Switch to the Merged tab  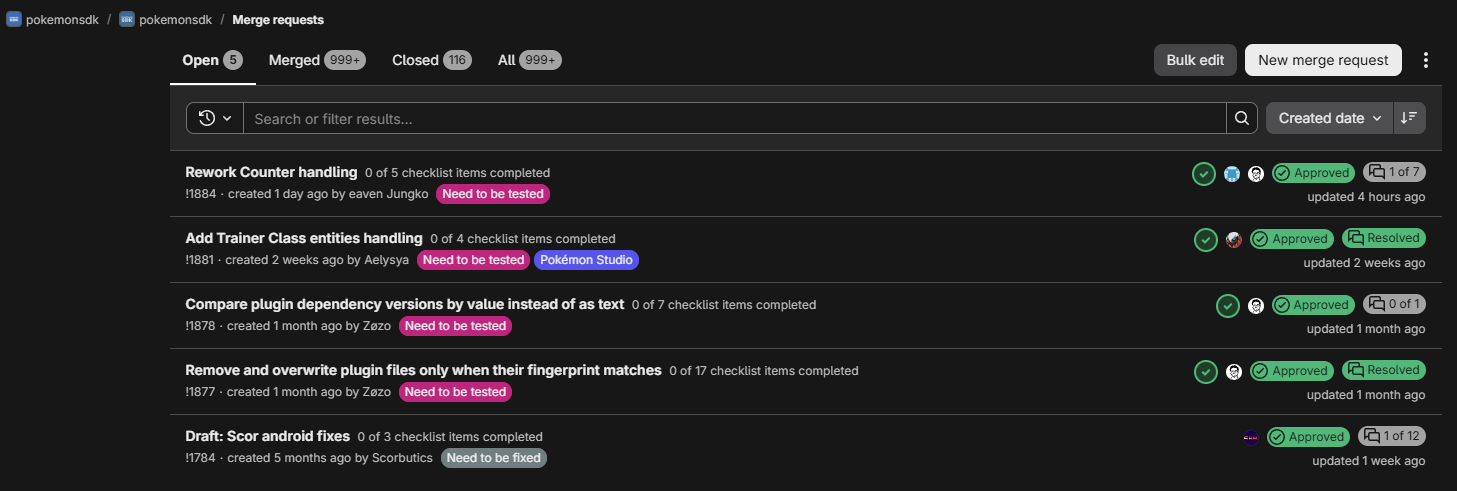click(x=317, y=60)
